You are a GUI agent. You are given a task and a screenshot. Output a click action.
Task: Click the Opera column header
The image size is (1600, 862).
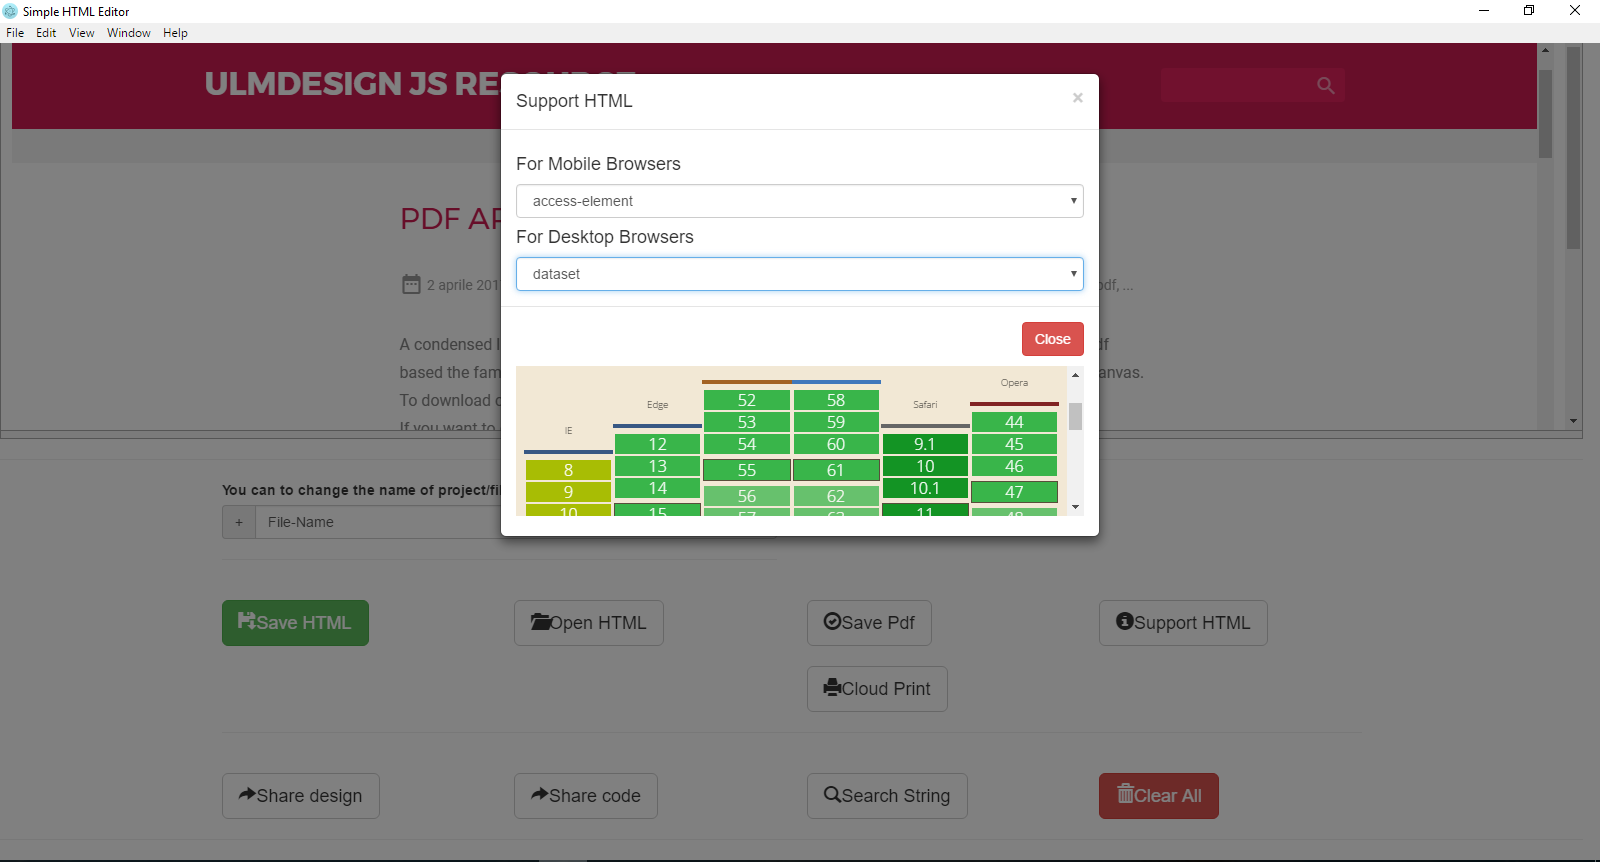1014,383
